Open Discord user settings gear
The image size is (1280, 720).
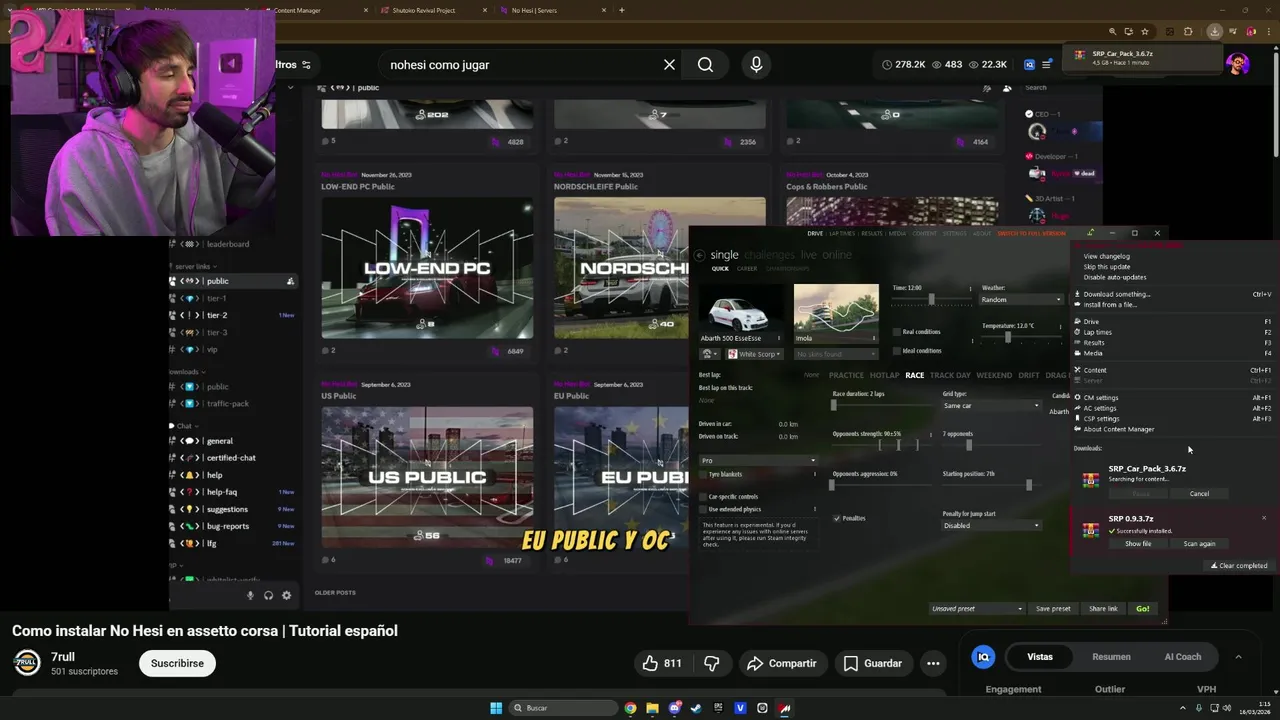click(286, 595)
